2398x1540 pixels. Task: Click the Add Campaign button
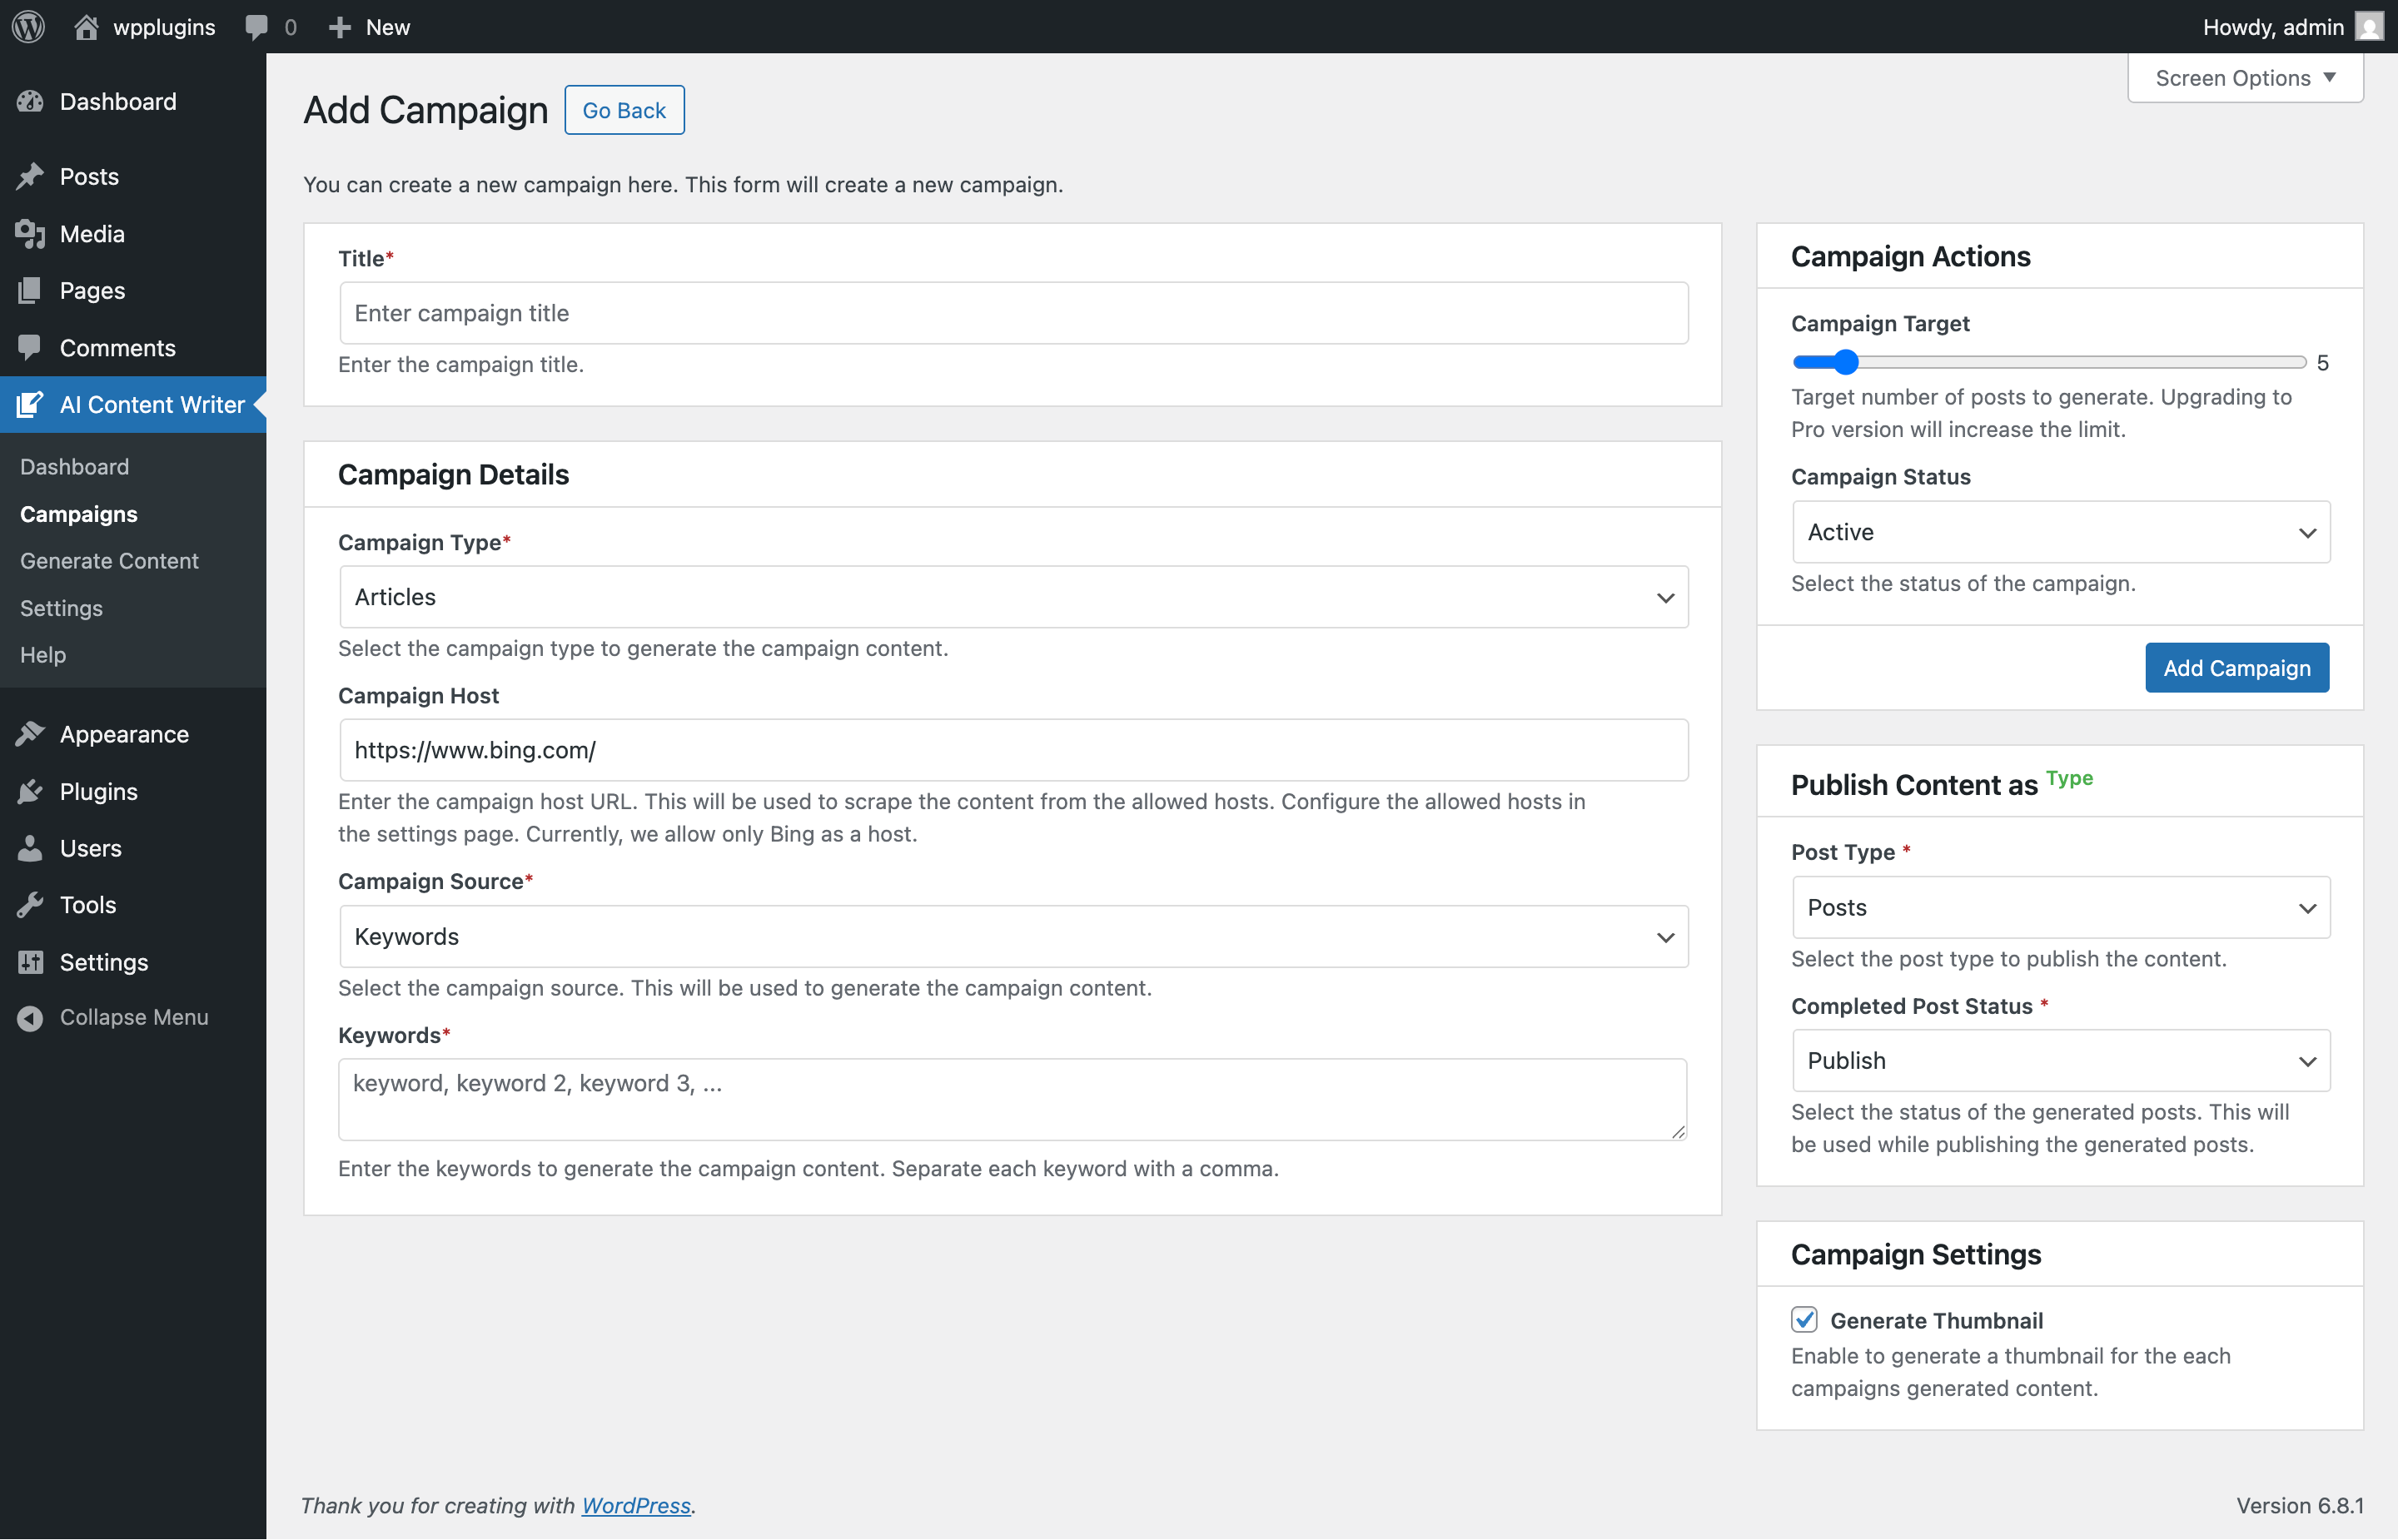(2236, 668)
